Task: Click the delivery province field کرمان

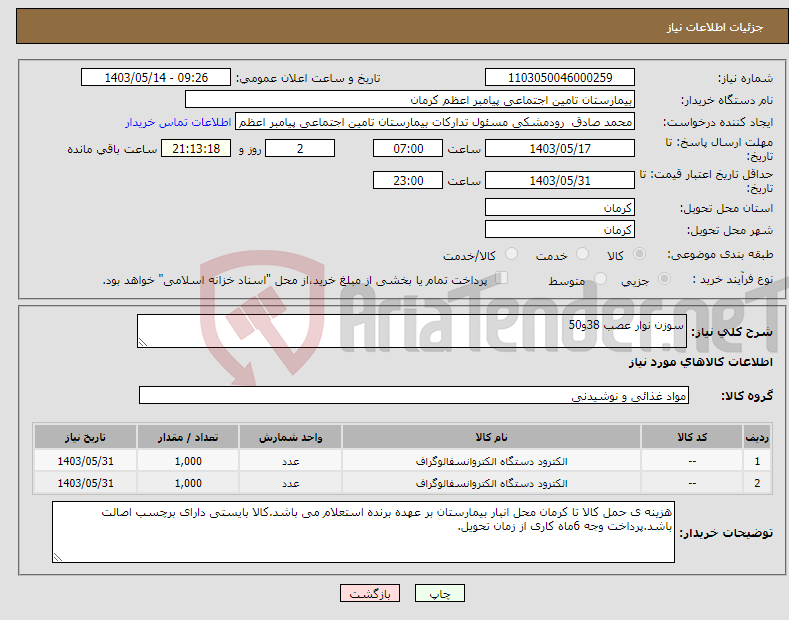Action: point(560,207)
